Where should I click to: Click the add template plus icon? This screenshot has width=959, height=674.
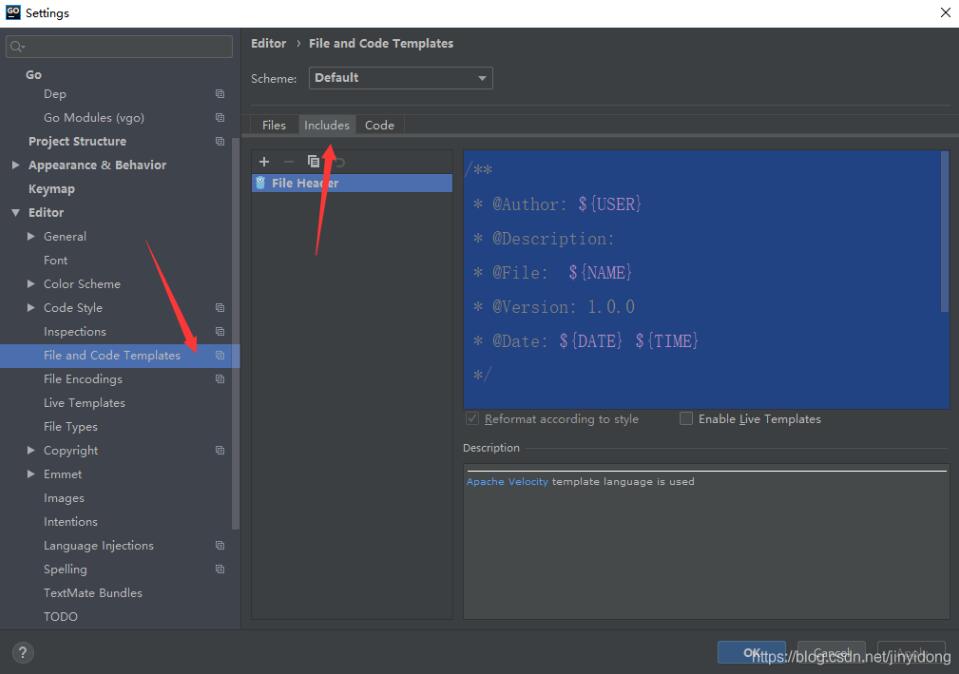coord(264,161)
